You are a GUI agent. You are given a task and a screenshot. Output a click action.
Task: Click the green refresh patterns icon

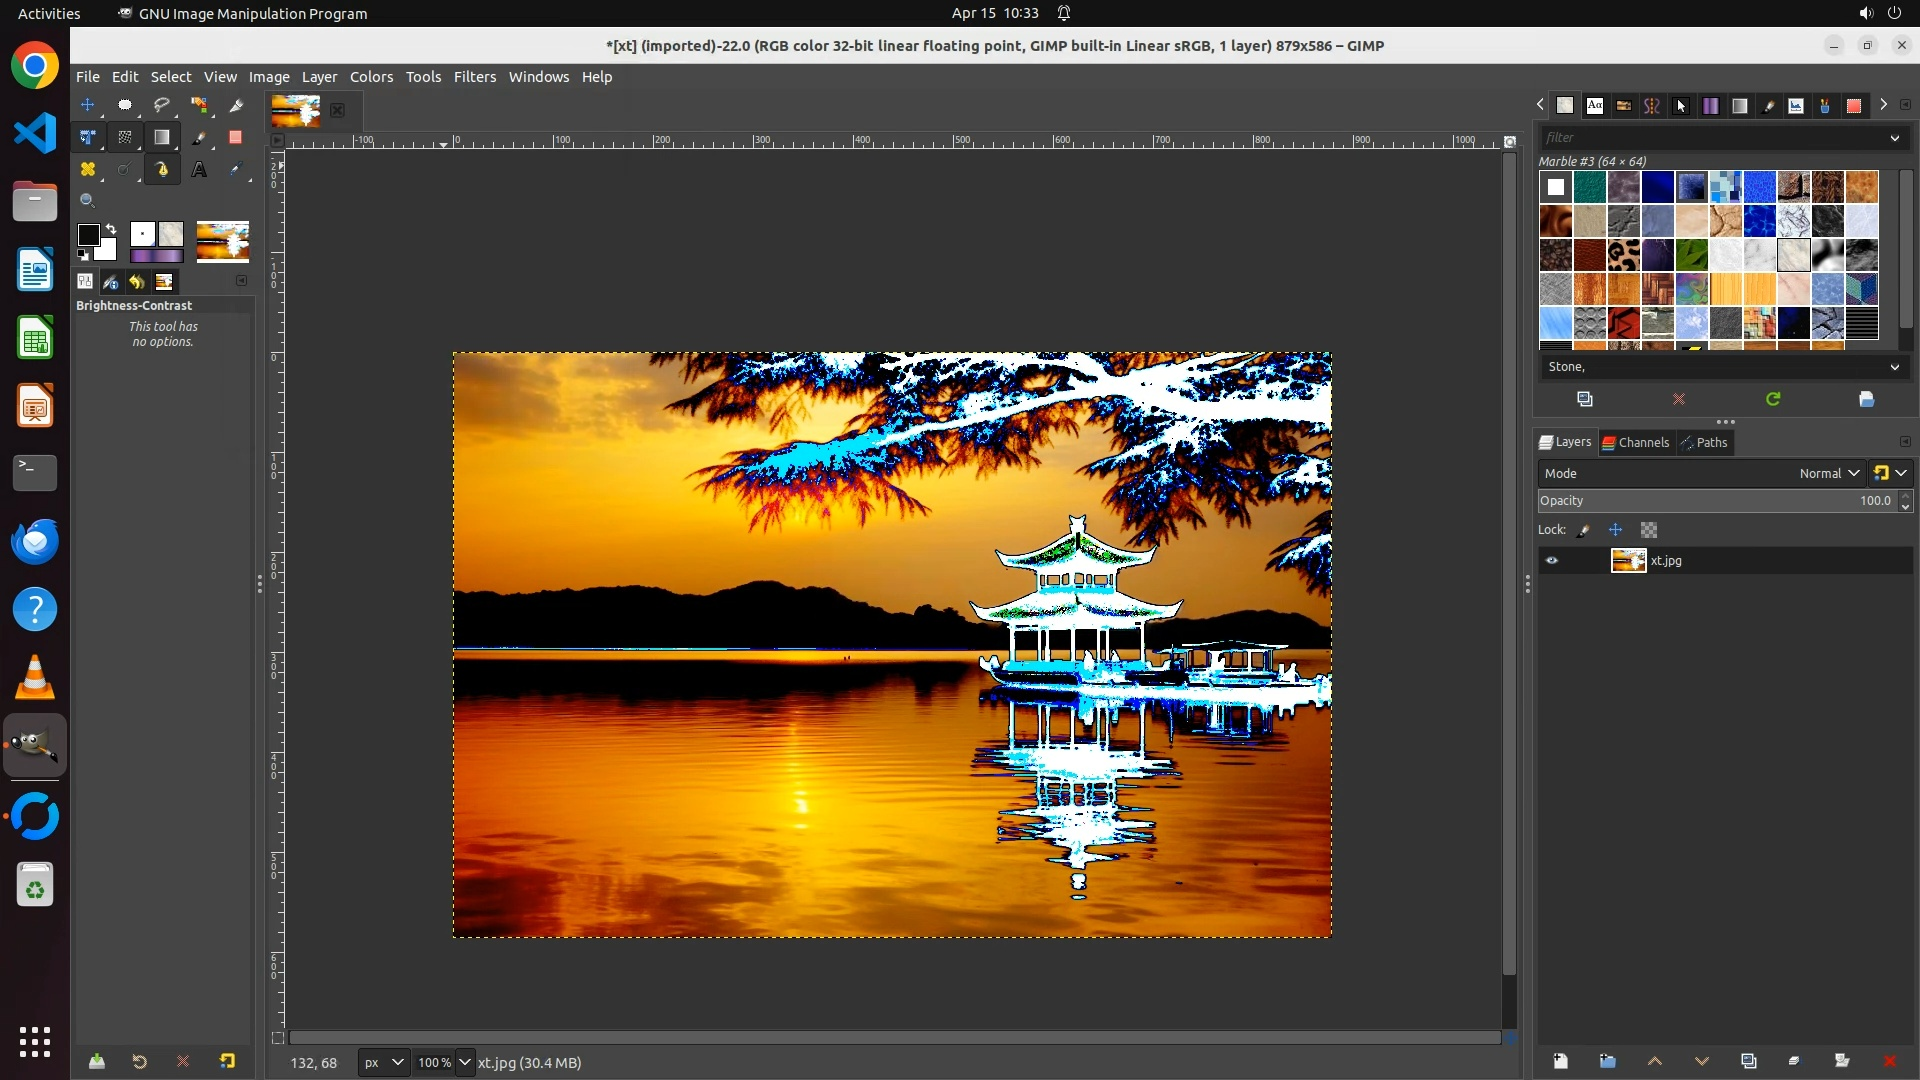pyautogui.click(x=1773, y=399)
